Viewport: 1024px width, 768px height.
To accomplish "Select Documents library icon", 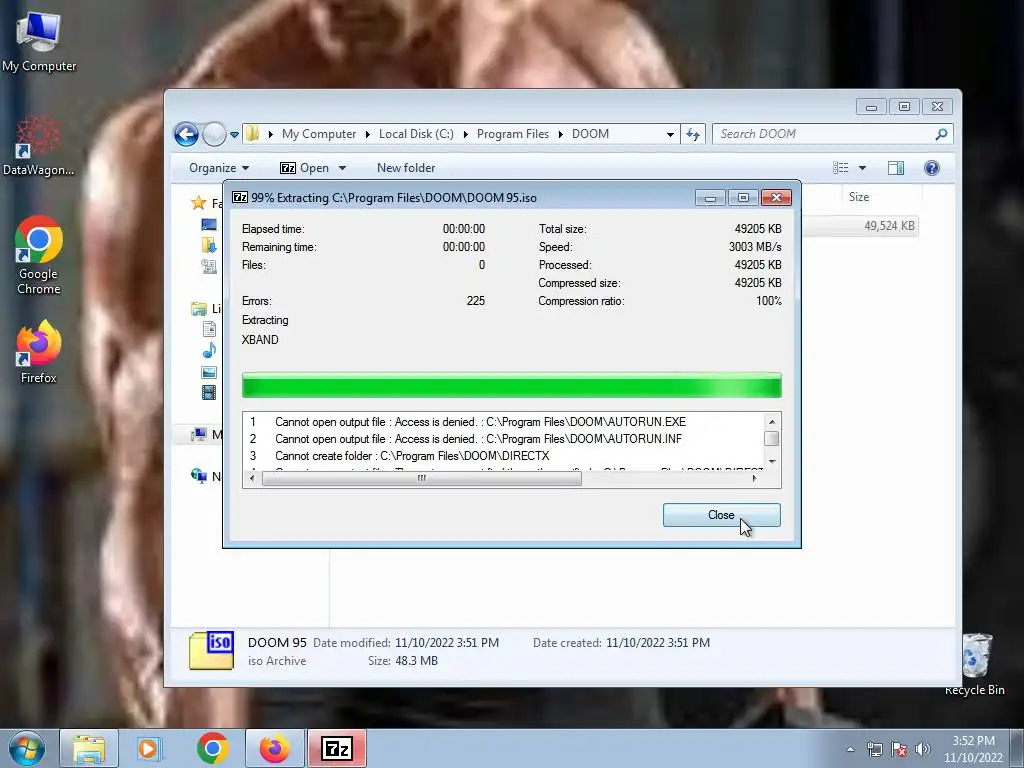I will 209,329.
